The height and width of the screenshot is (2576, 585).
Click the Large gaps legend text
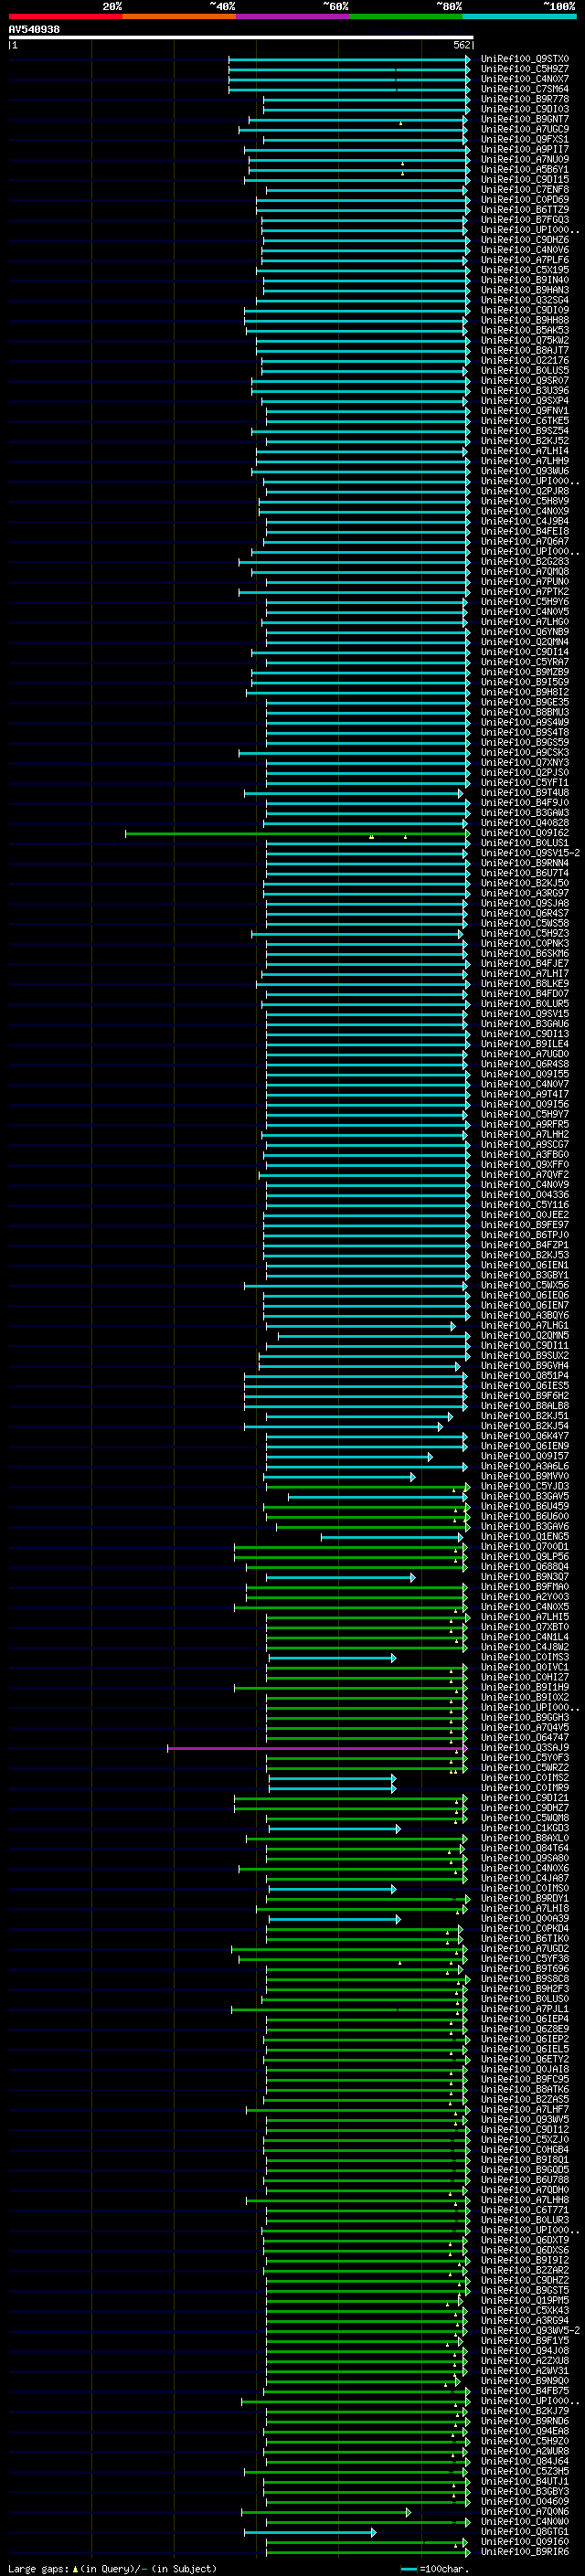tap(112, 2568)
